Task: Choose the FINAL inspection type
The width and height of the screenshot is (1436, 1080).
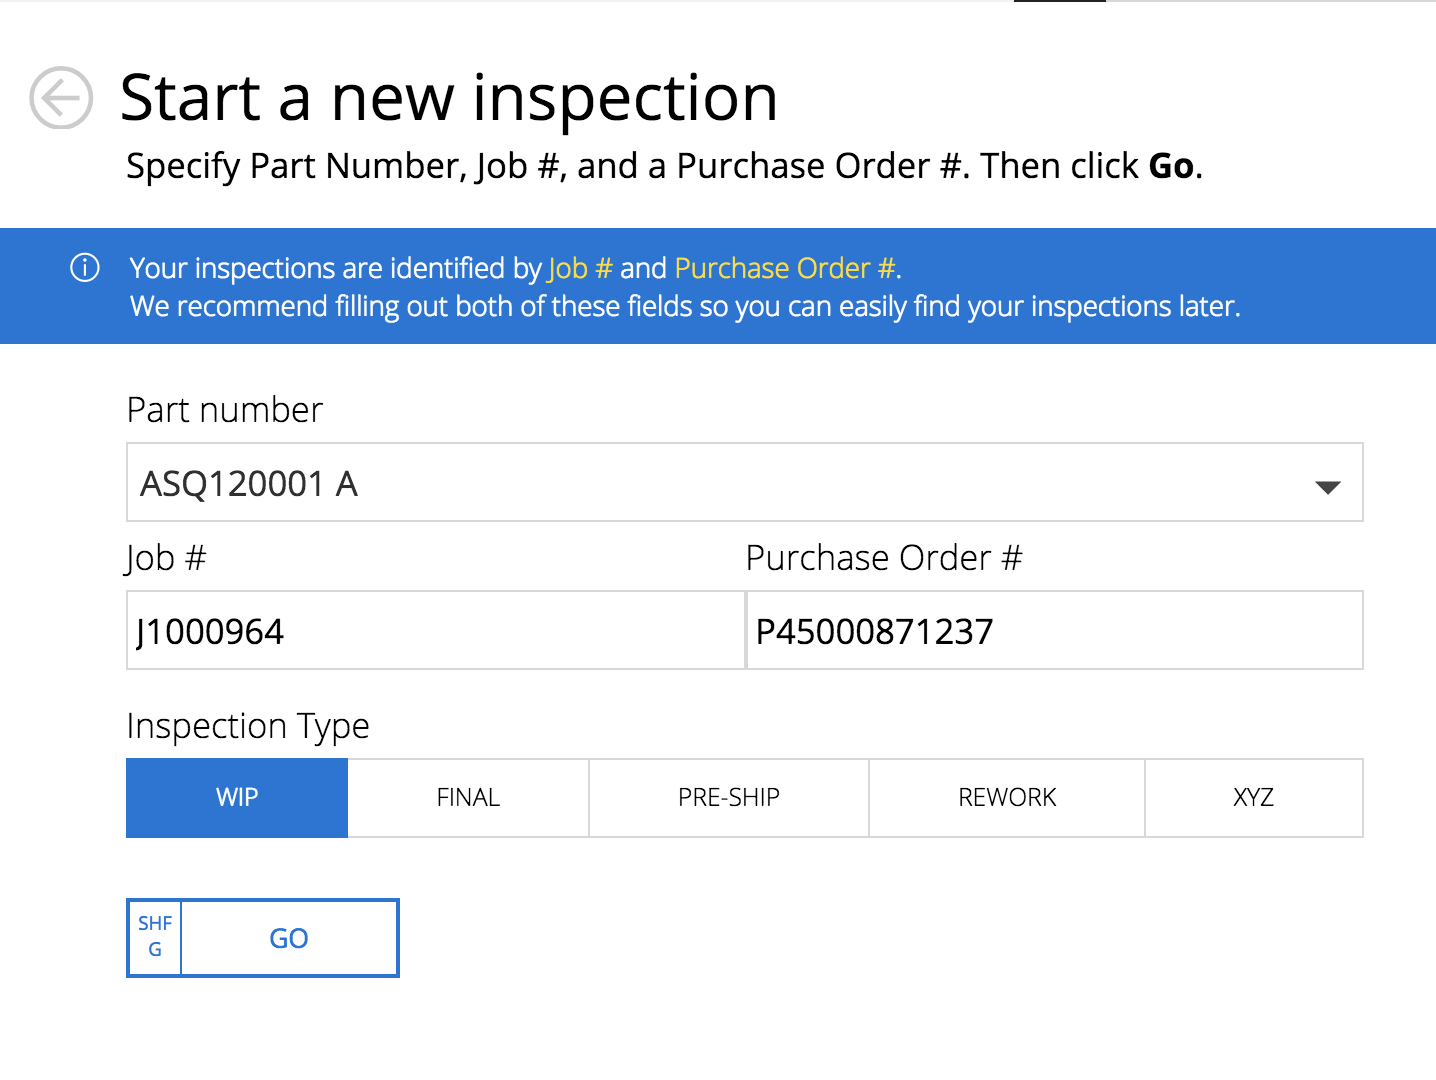Action: pos(468,798)
